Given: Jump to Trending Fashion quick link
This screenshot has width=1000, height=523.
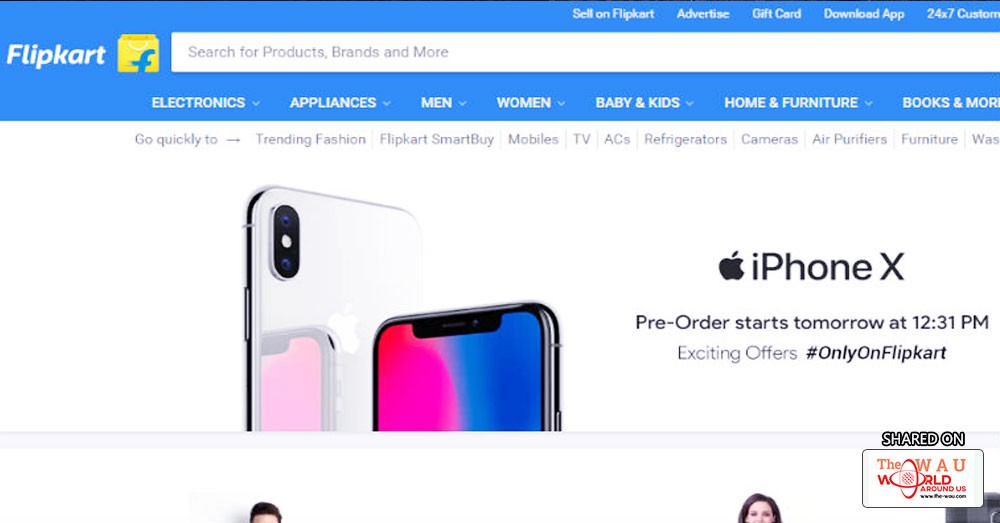Looking at the screenshot, I should pos(311,139).
